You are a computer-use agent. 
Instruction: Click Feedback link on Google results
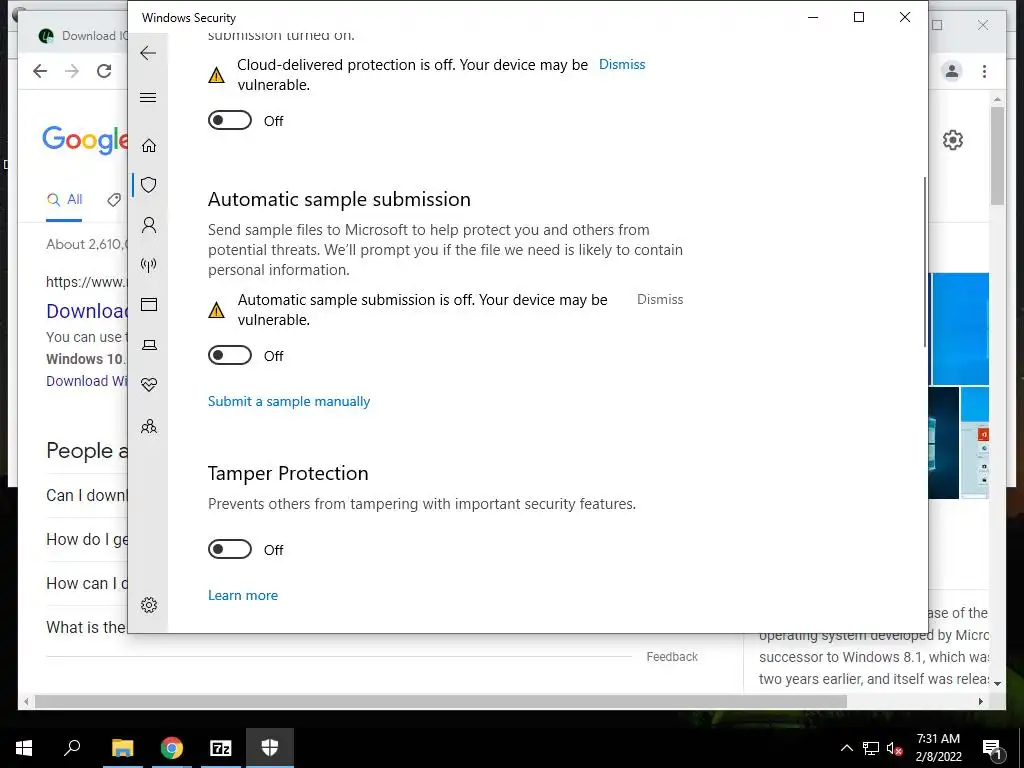[x=672, y=656]
